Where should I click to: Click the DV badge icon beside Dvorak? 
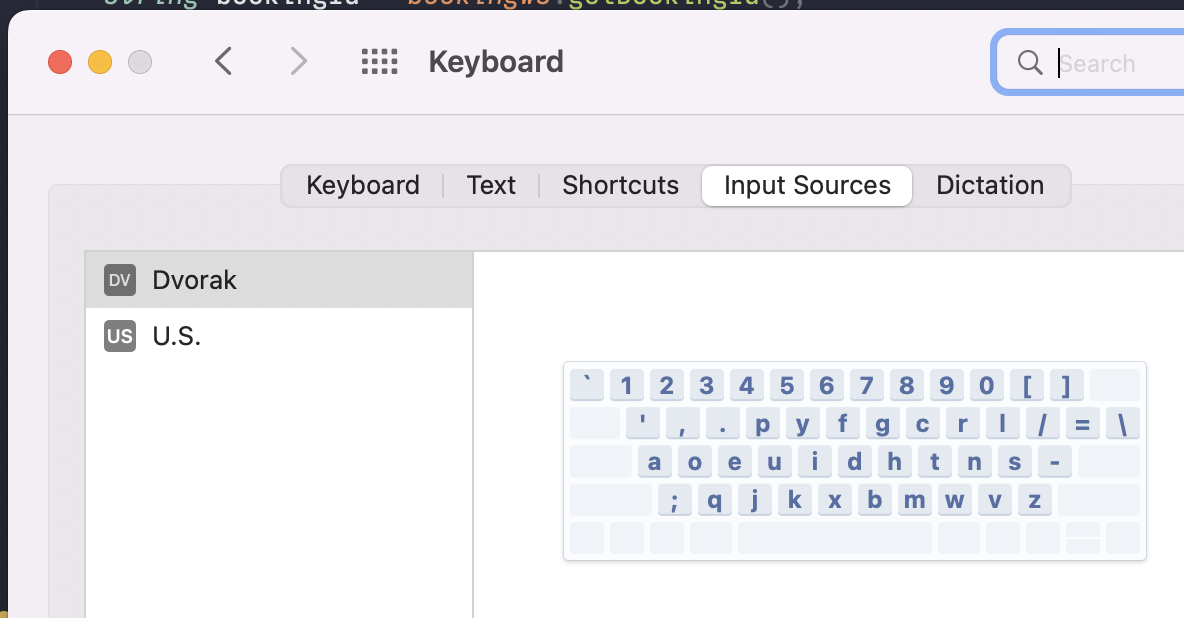tap(120, 280)
